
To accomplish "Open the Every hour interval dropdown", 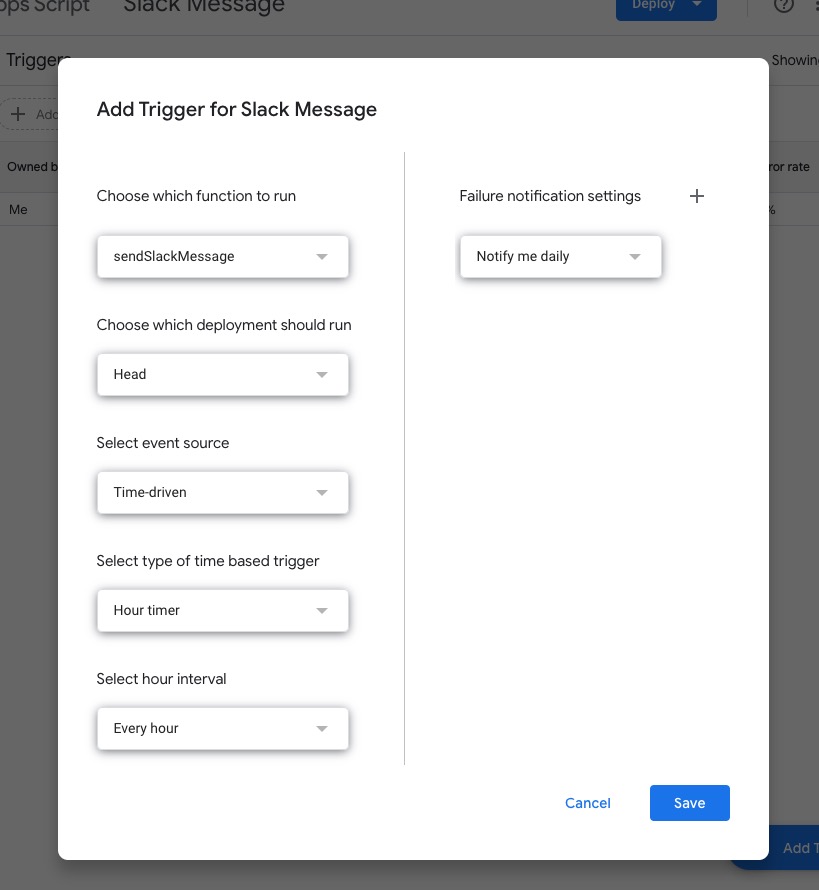I will coord(222,729).
